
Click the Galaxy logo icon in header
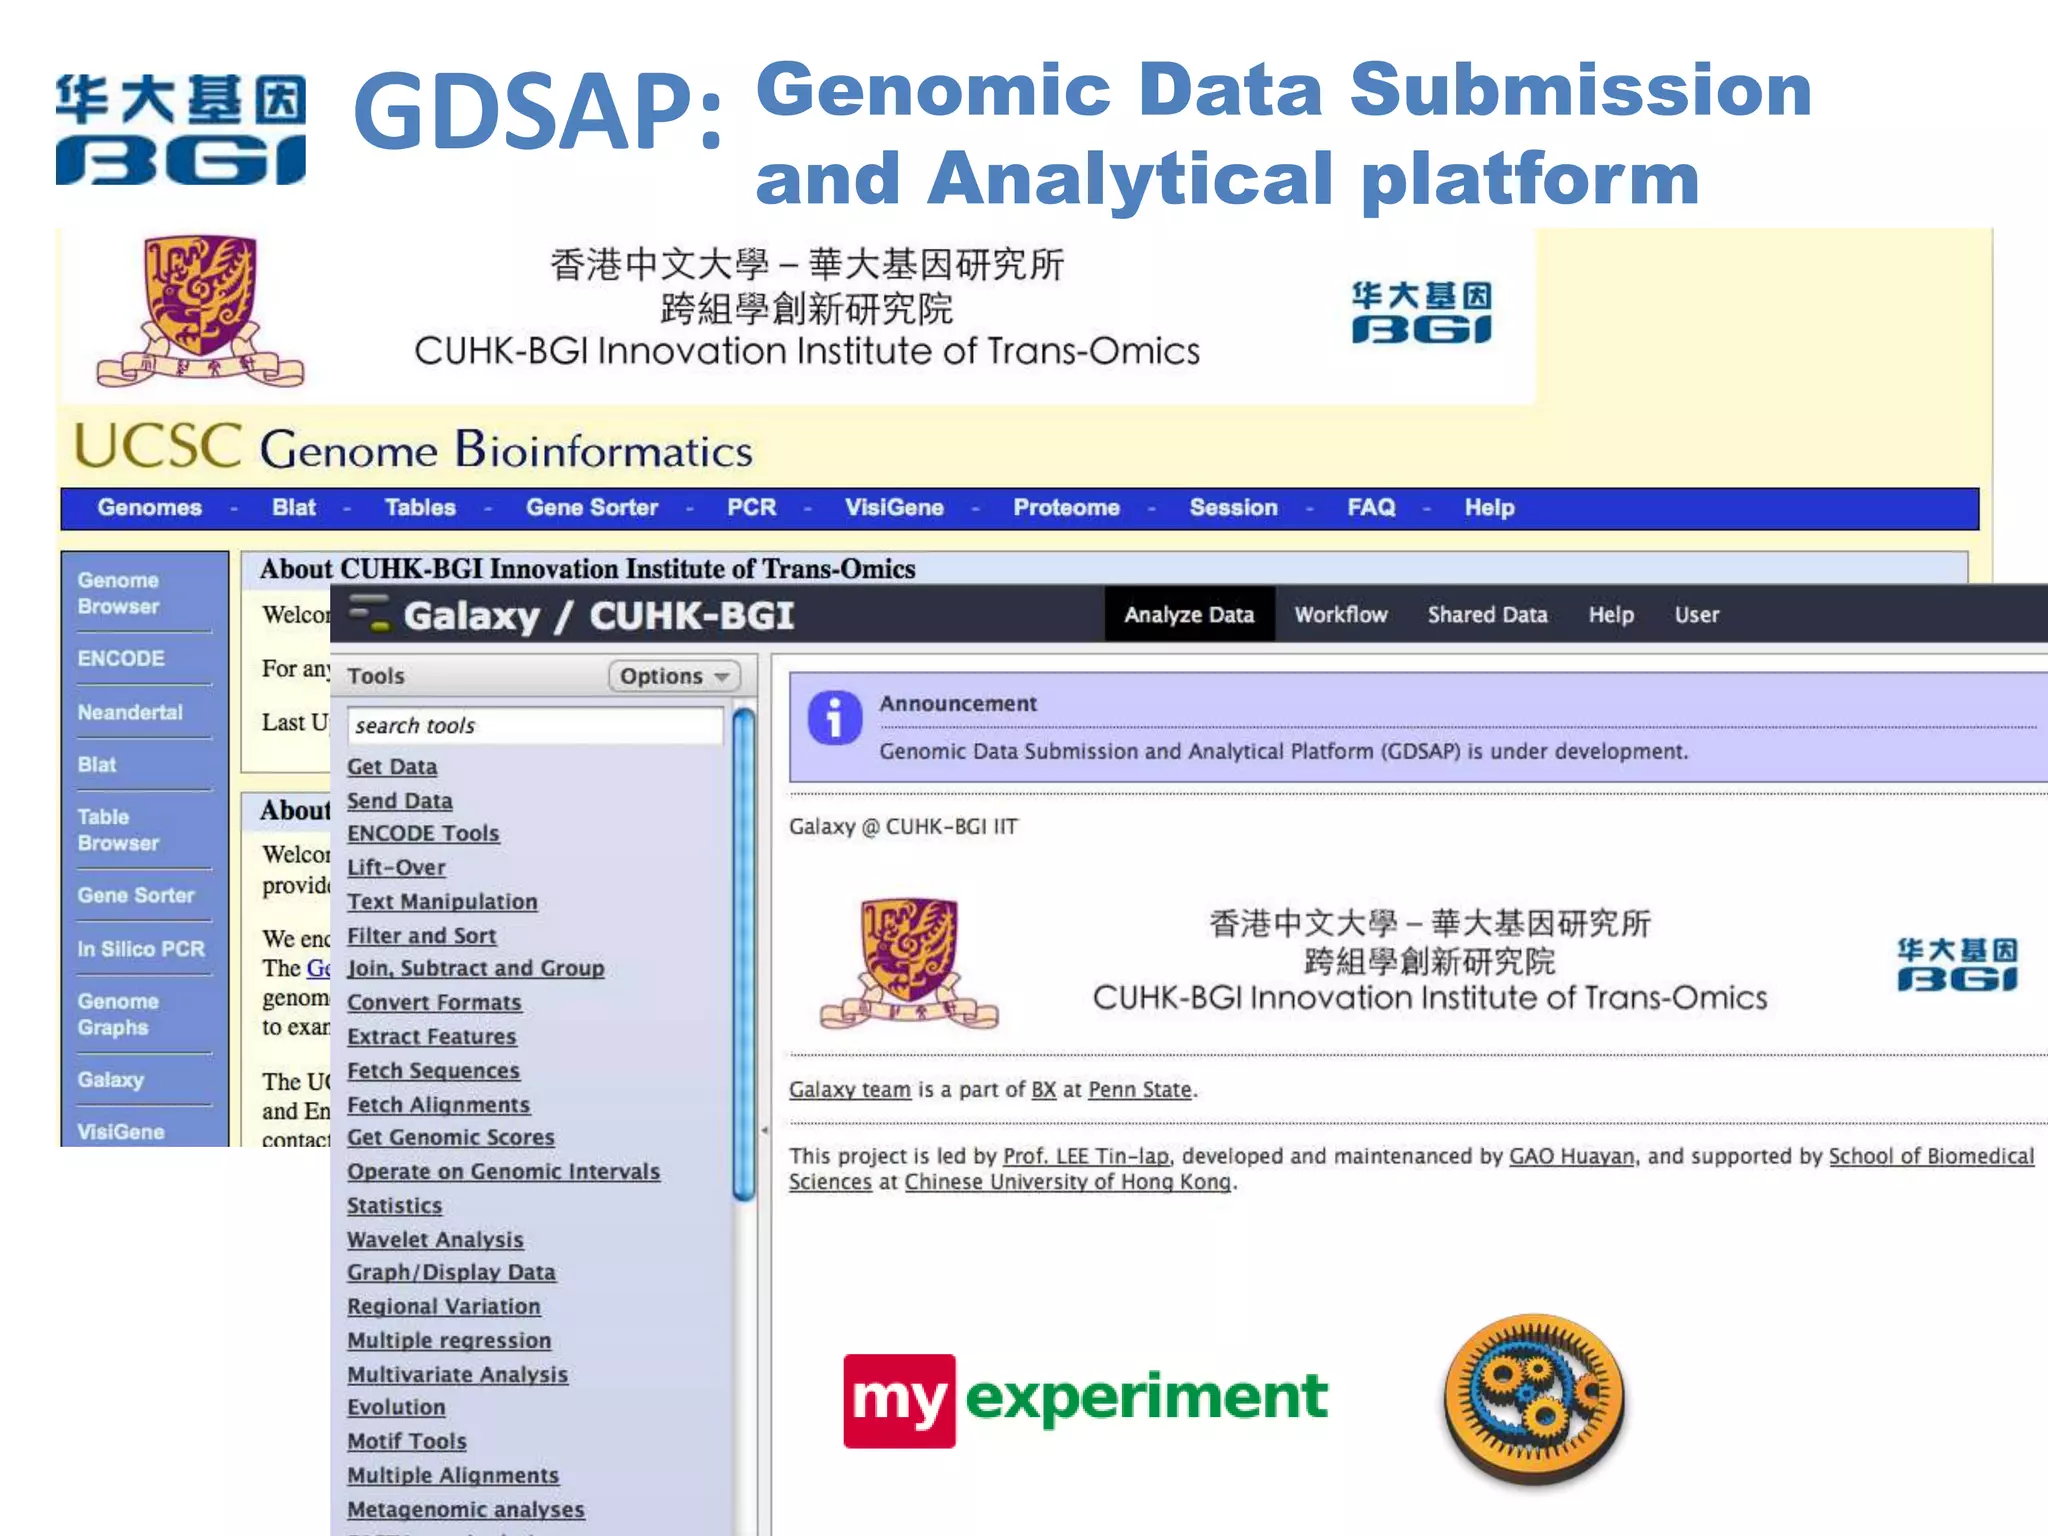click(370, 613)
